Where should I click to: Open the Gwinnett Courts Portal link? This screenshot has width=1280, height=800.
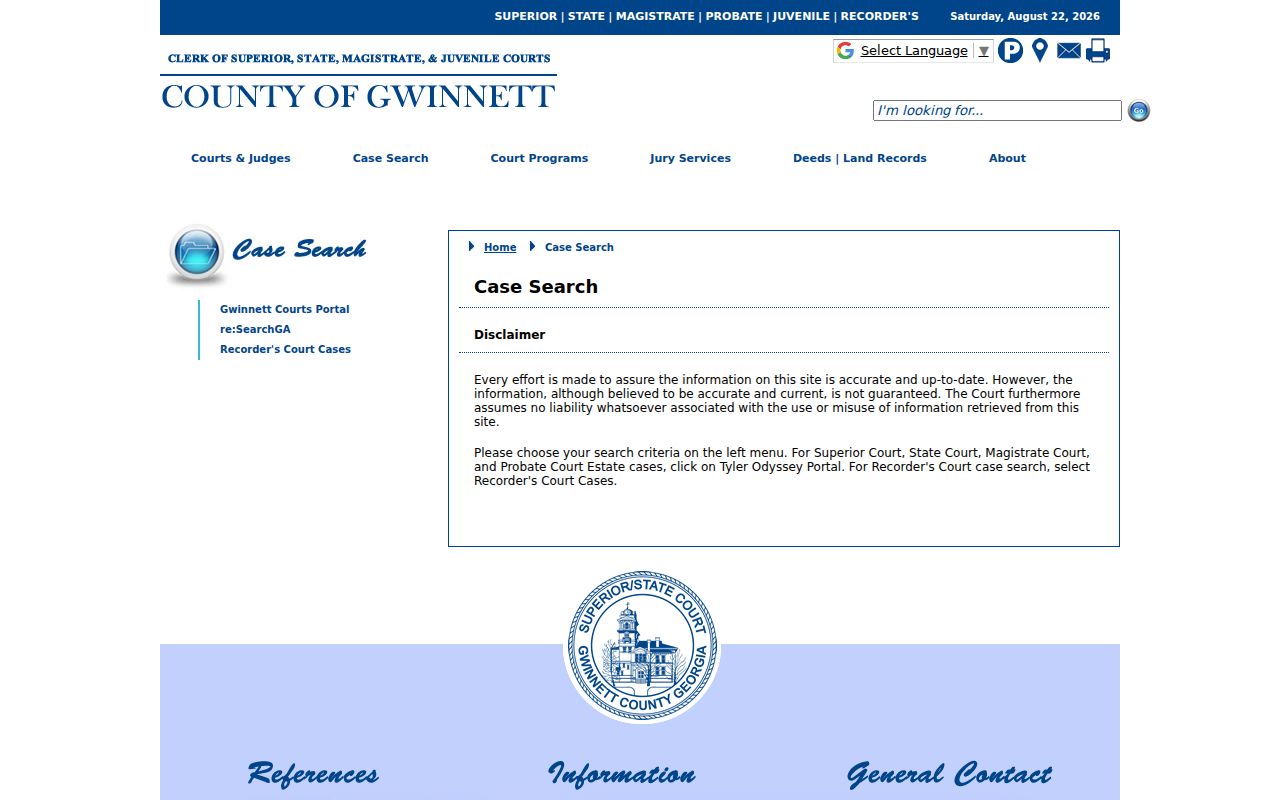pyautogui.click(x=285, y=310)
